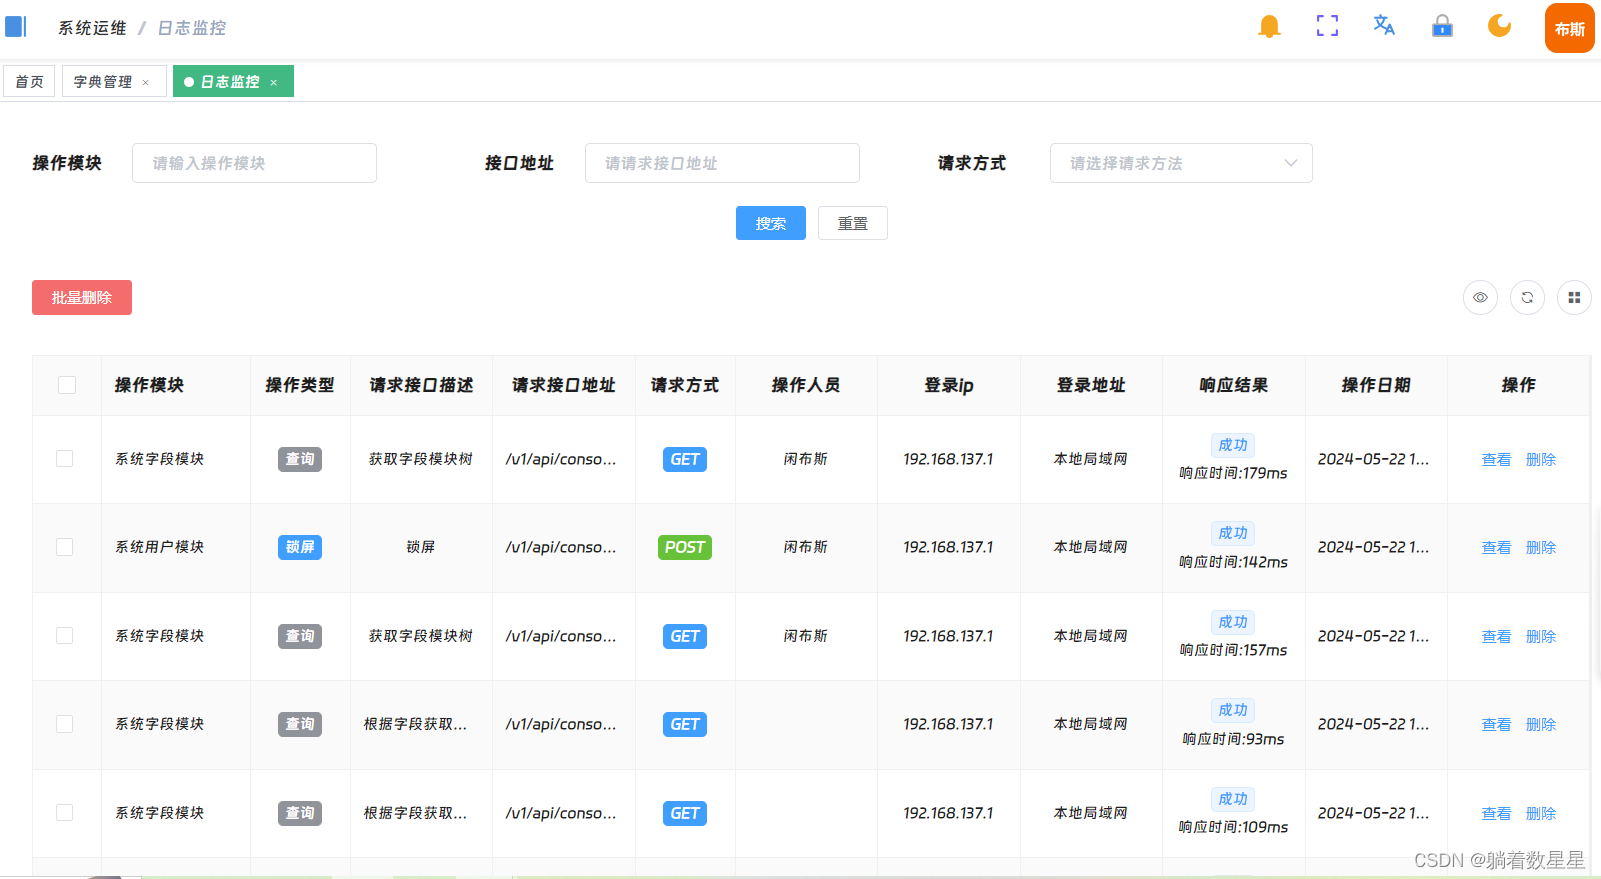1601x879 pixels.
Task: Open the notification bell
Action: (1269, 26)
